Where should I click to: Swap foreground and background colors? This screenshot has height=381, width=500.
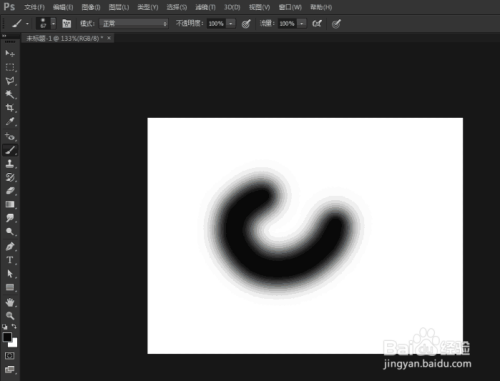click(x=14, y=327)
